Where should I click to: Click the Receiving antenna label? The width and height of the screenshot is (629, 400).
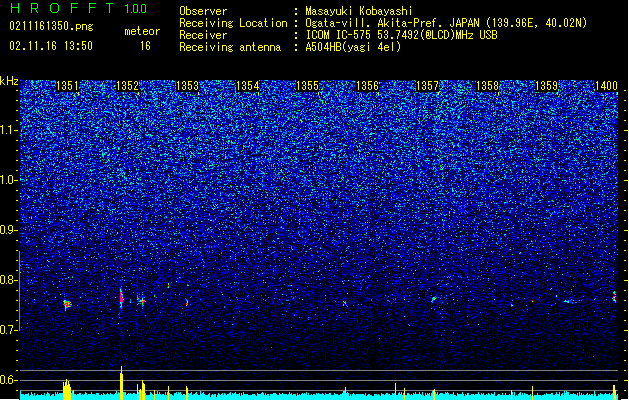230,47
